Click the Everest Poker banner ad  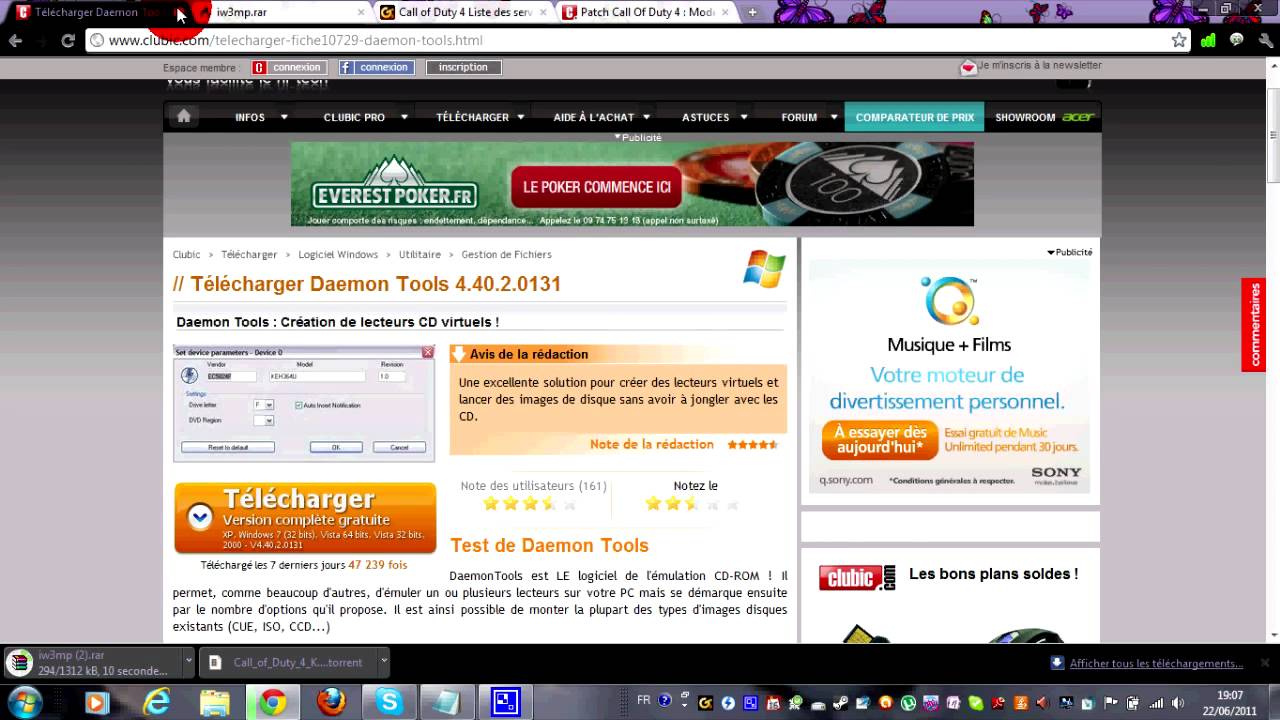632,185
